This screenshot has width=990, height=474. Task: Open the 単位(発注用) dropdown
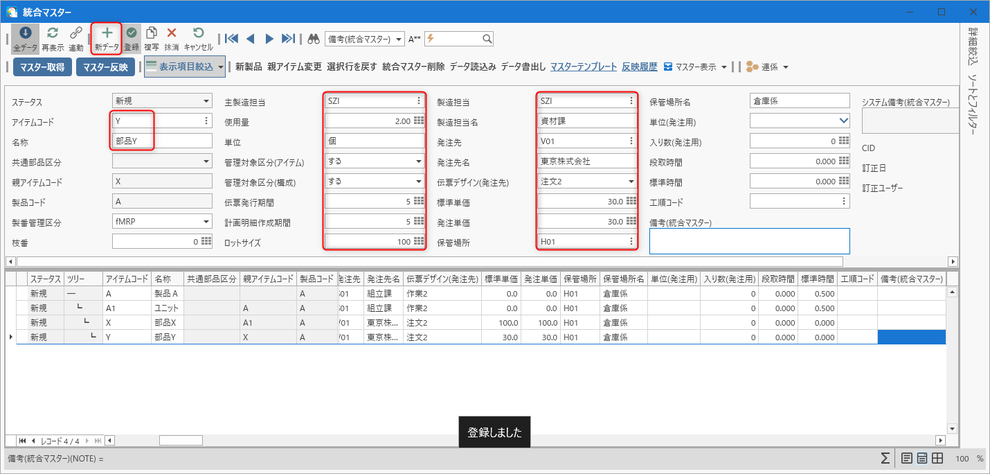[844, 121]
